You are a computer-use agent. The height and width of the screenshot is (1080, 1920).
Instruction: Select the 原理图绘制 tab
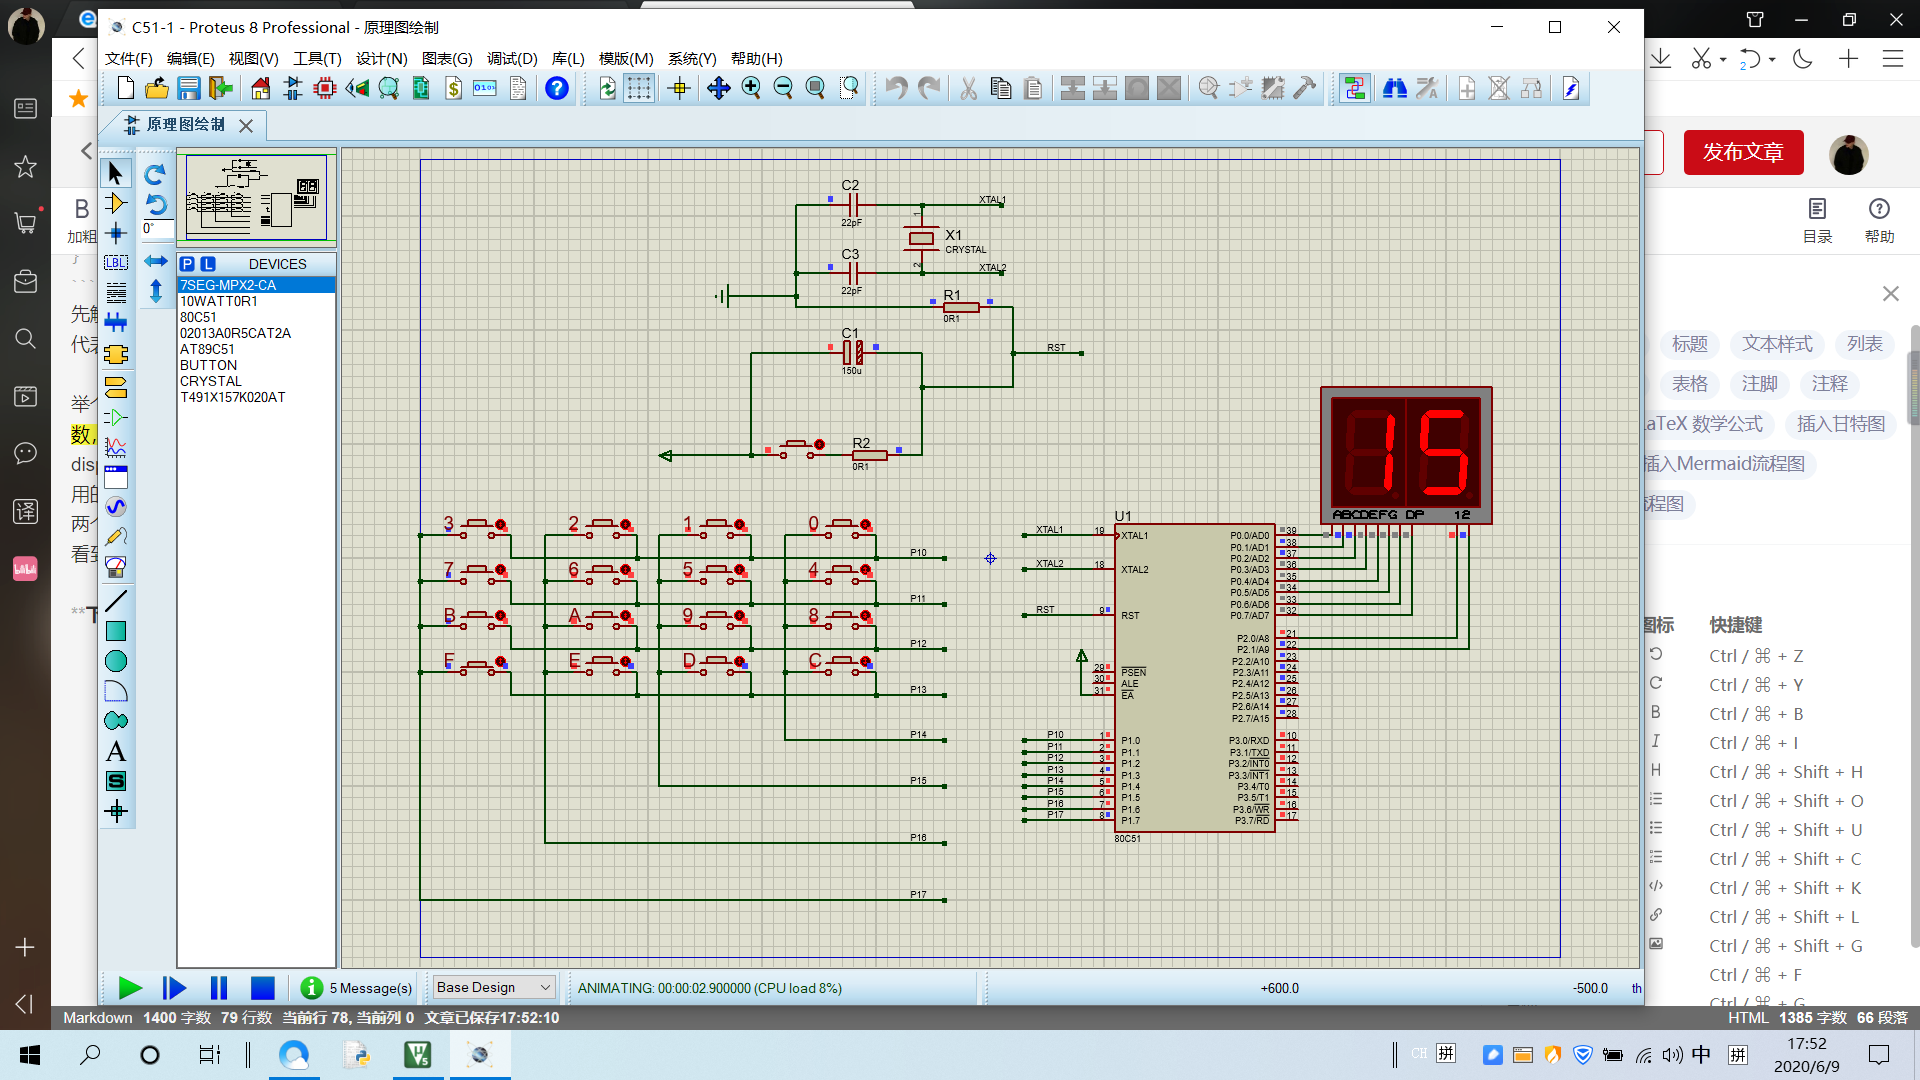(x=186, y=125)
